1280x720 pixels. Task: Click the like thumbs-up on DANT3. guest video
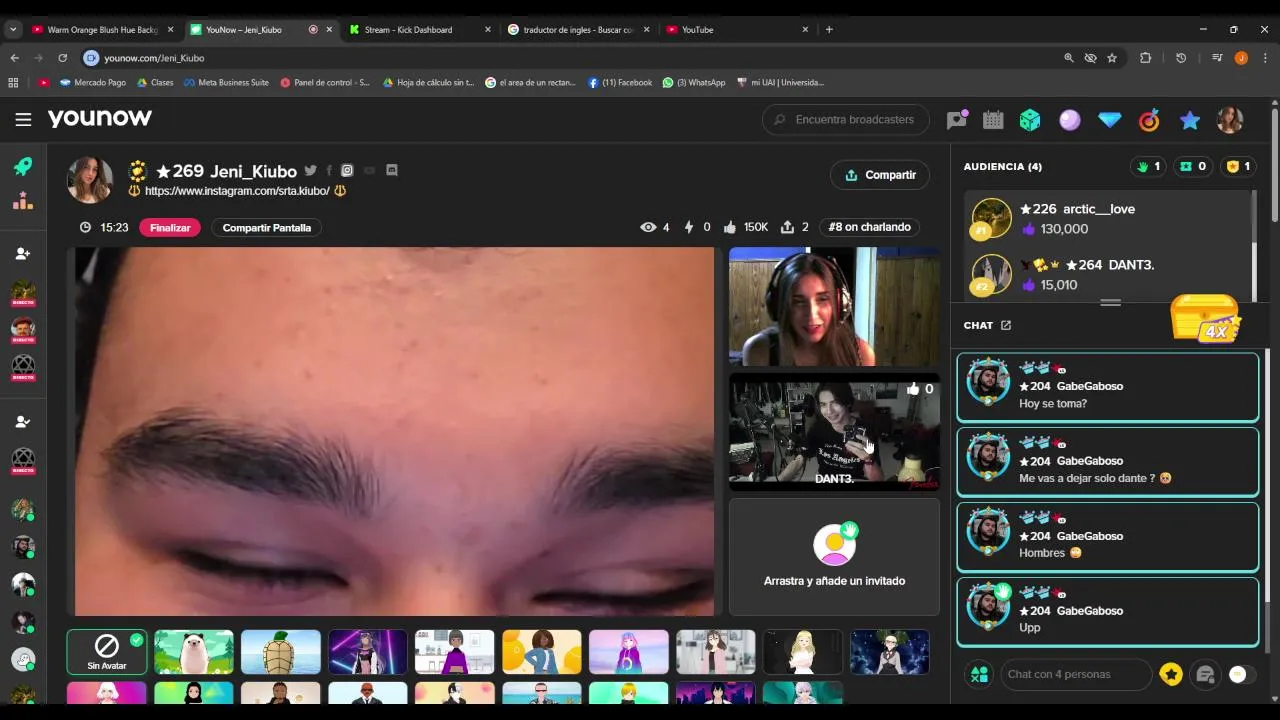[913, 389]
